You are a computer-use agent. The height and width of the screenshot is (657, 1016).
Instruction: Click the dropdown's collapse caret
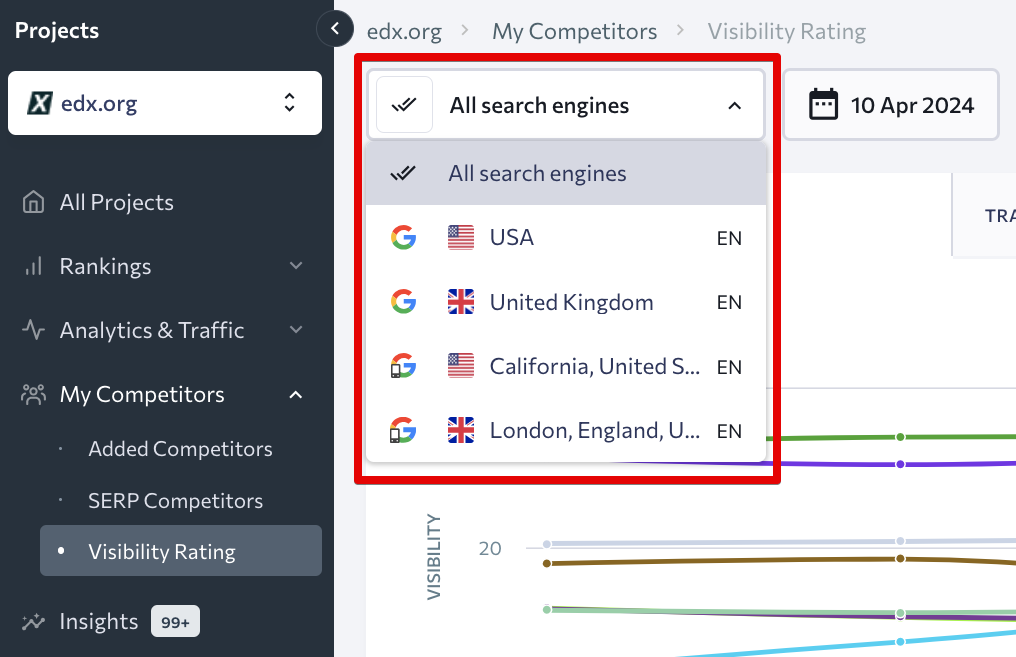coord(734,106)
